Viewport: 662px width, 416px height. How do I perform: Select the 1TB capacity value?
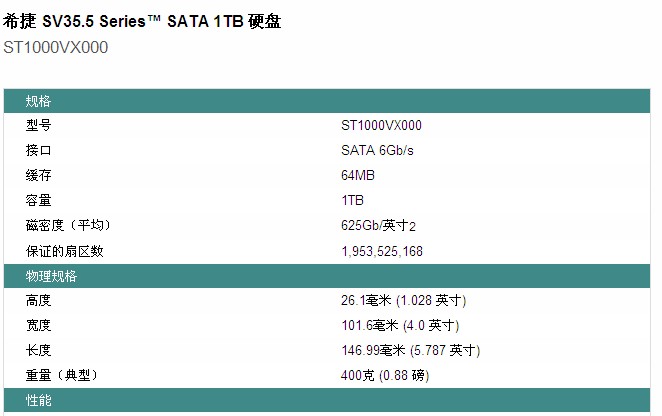[353, 201]
